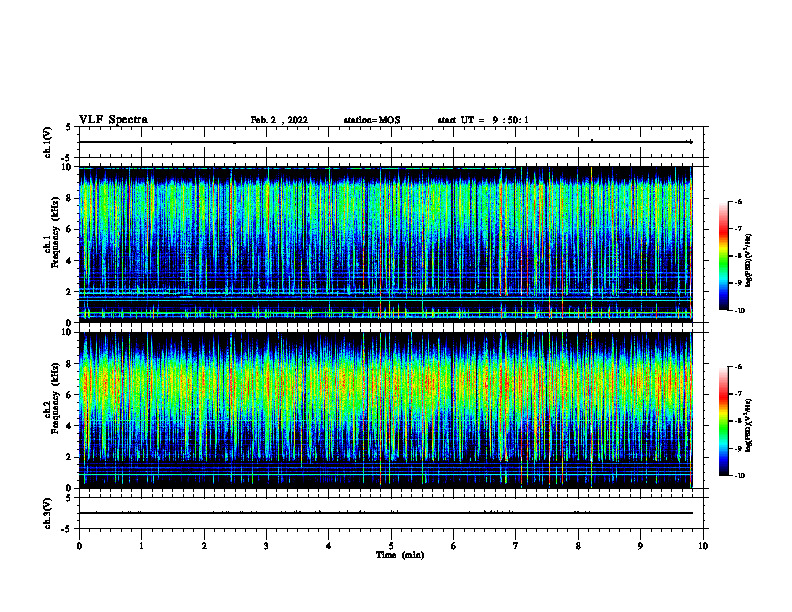Click the "-5" tick on ch.1(V) axis

67,158
